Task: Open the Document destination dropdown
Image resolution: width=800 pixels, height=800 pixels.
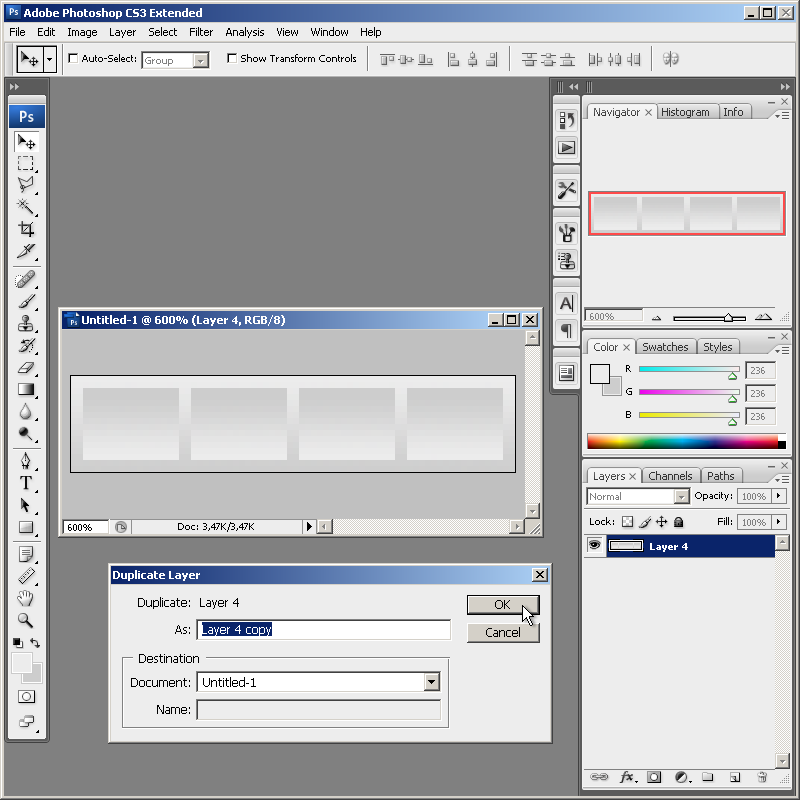Action: pos(431,682)
